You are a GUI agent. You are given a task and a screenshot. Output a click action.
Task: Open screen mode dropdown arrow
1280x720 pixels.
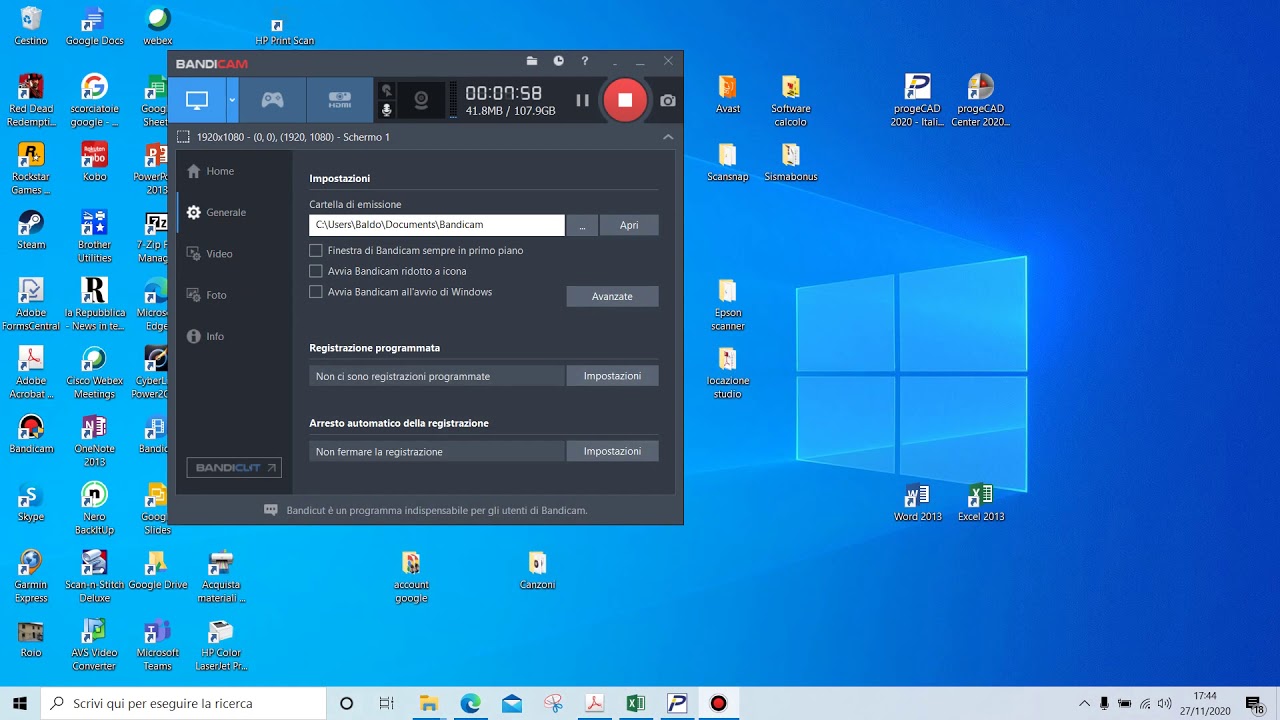click(x=232, y=100)
